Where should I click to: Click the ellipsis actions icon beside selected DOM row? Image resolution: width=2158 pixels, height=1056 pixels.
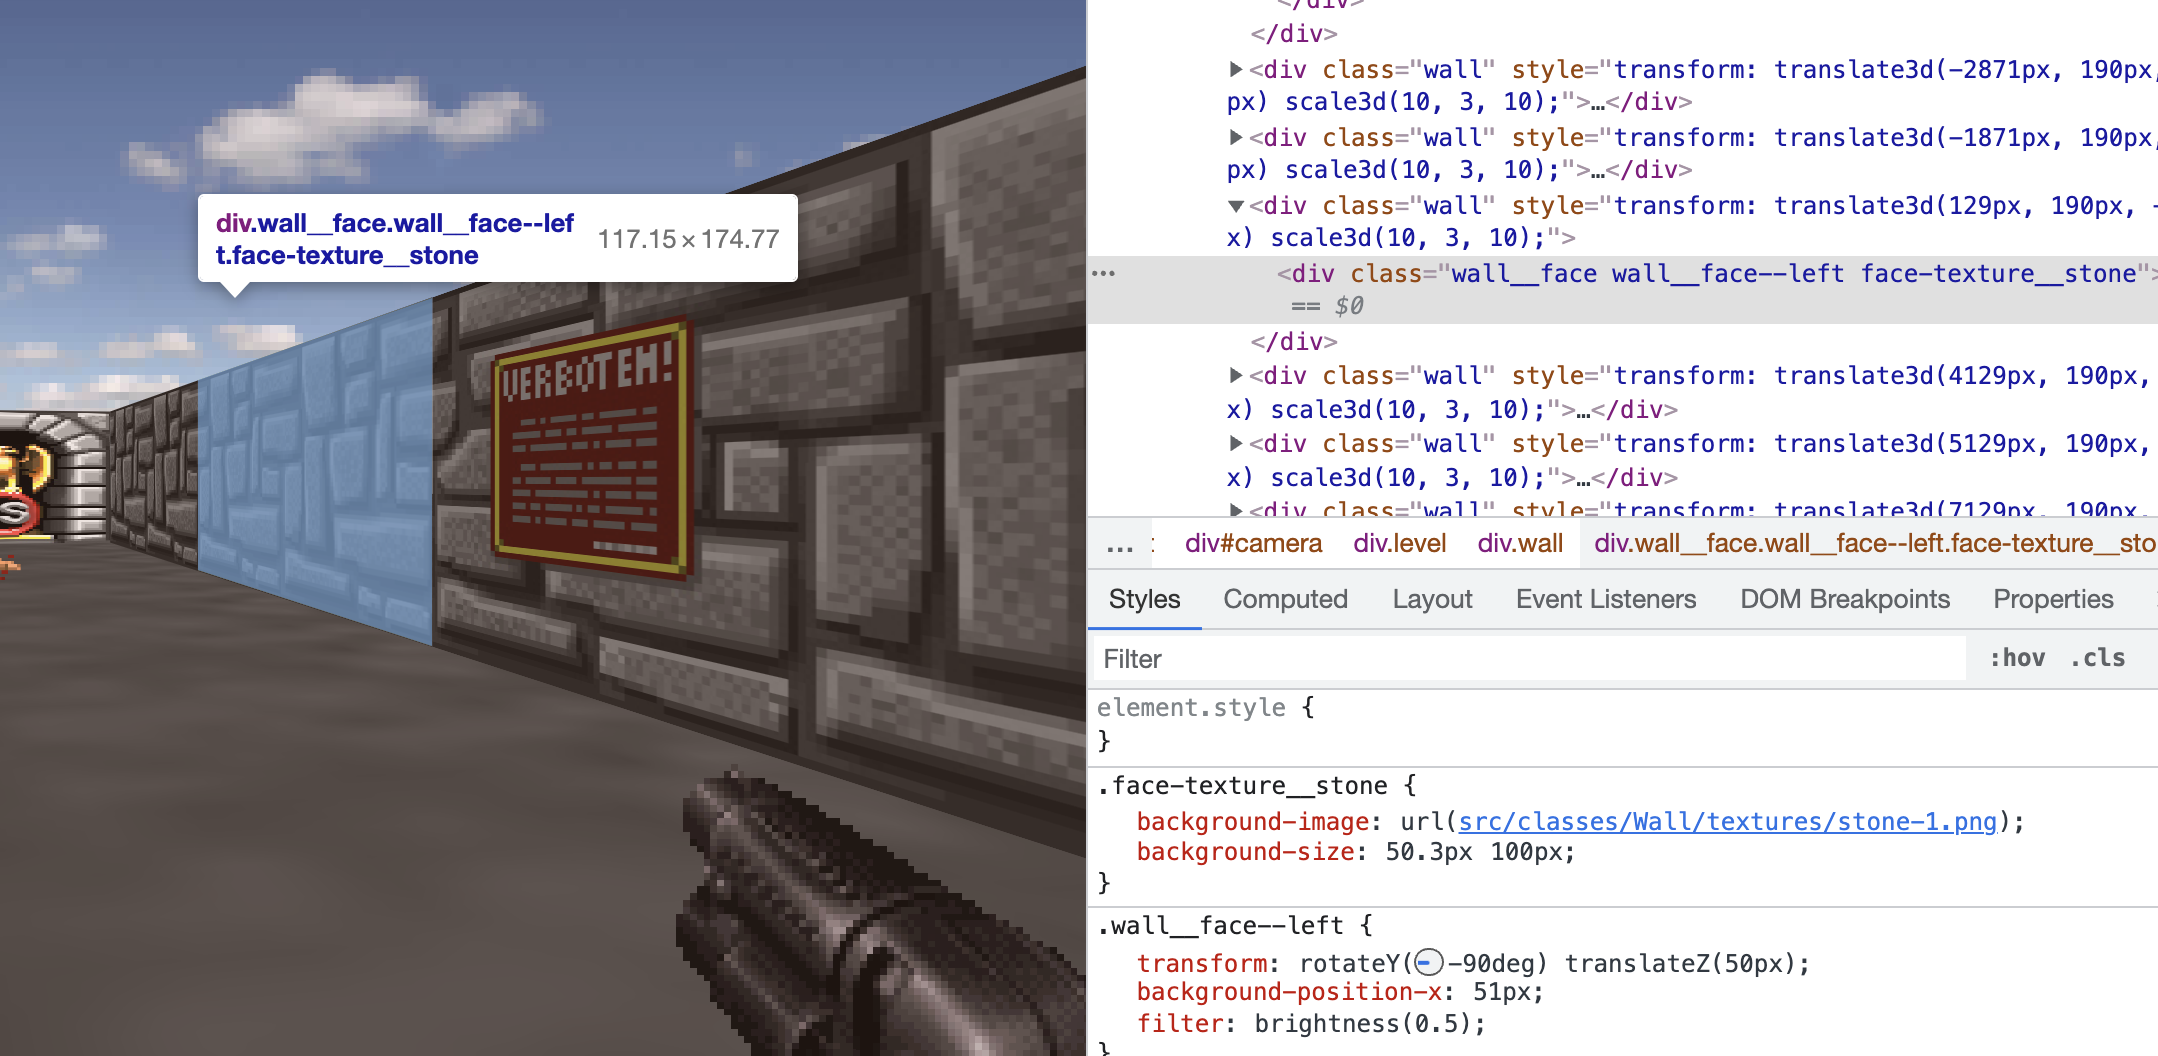coord(1103,273)
